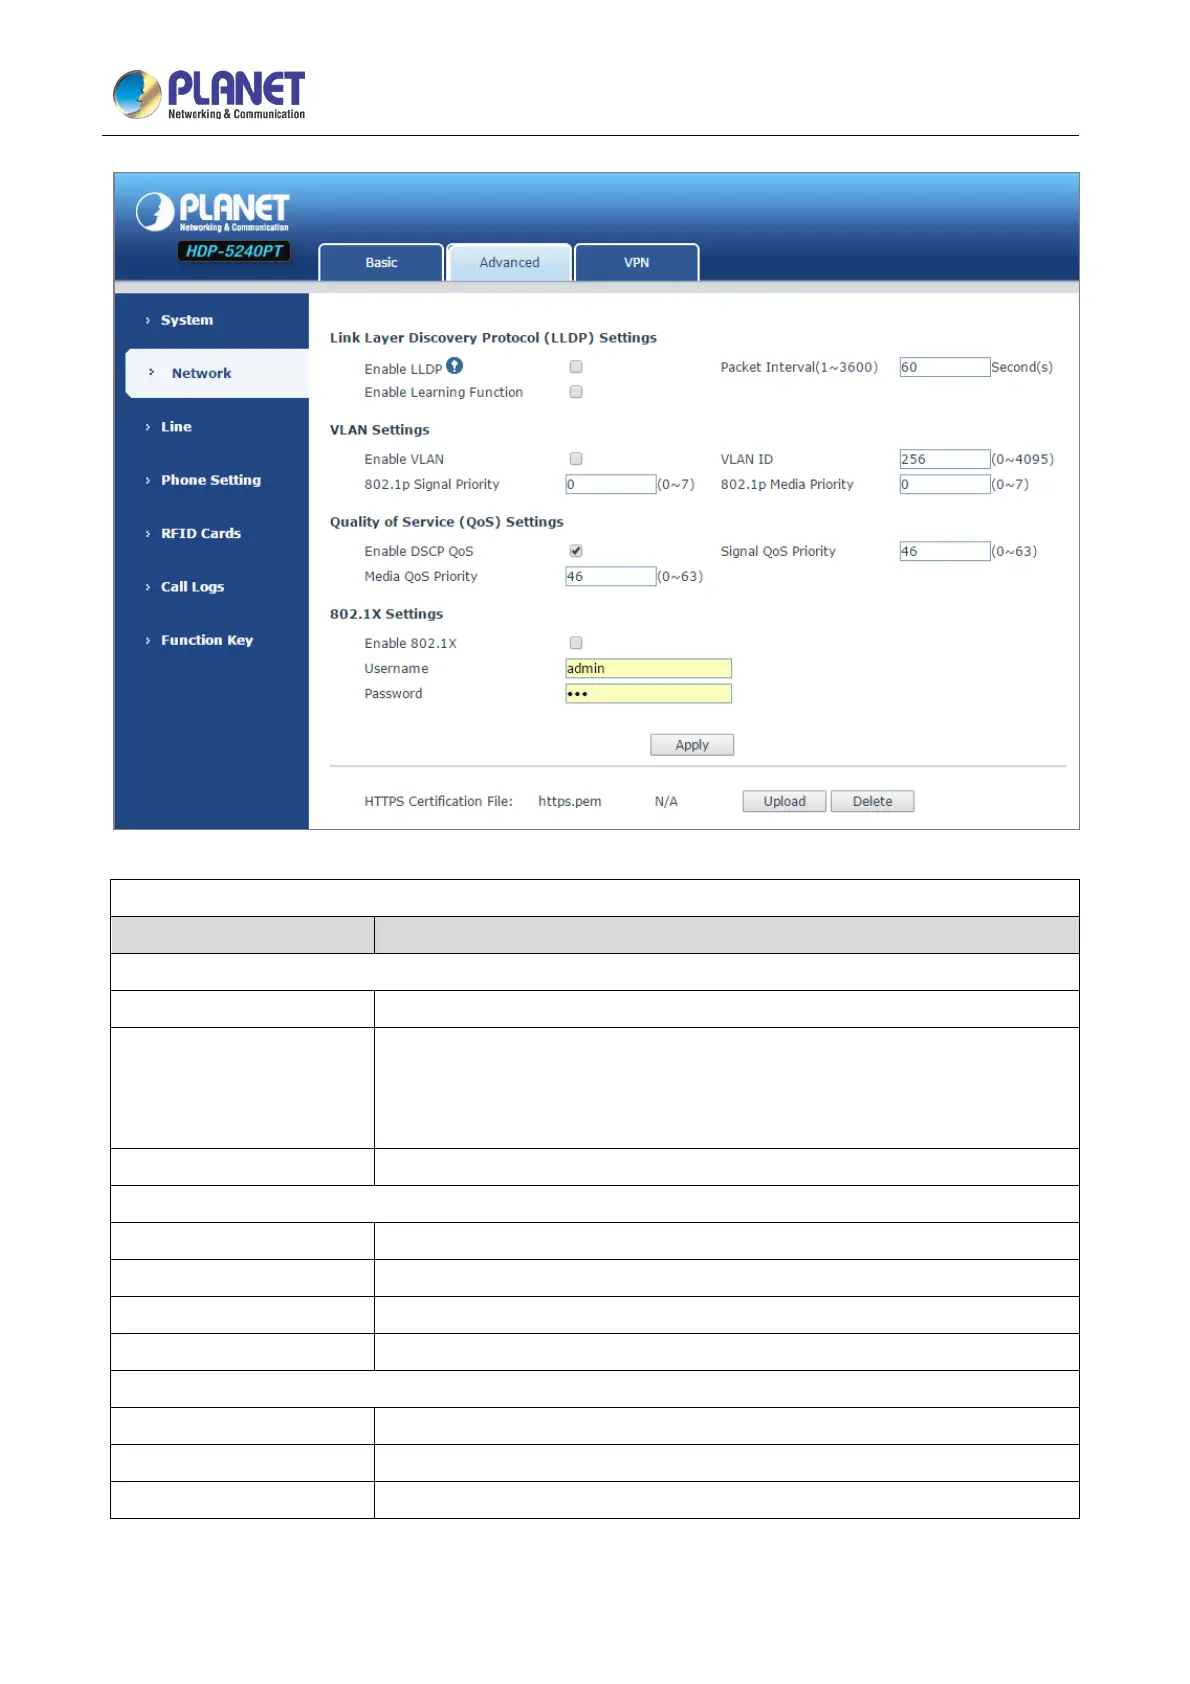Click the Apply button
The height and width of the screenshot is (1684, 1190).
click(692, 745)
